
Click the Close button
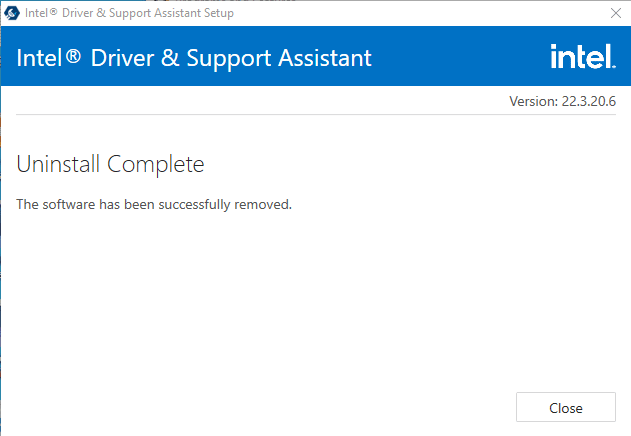coord(565,407)
